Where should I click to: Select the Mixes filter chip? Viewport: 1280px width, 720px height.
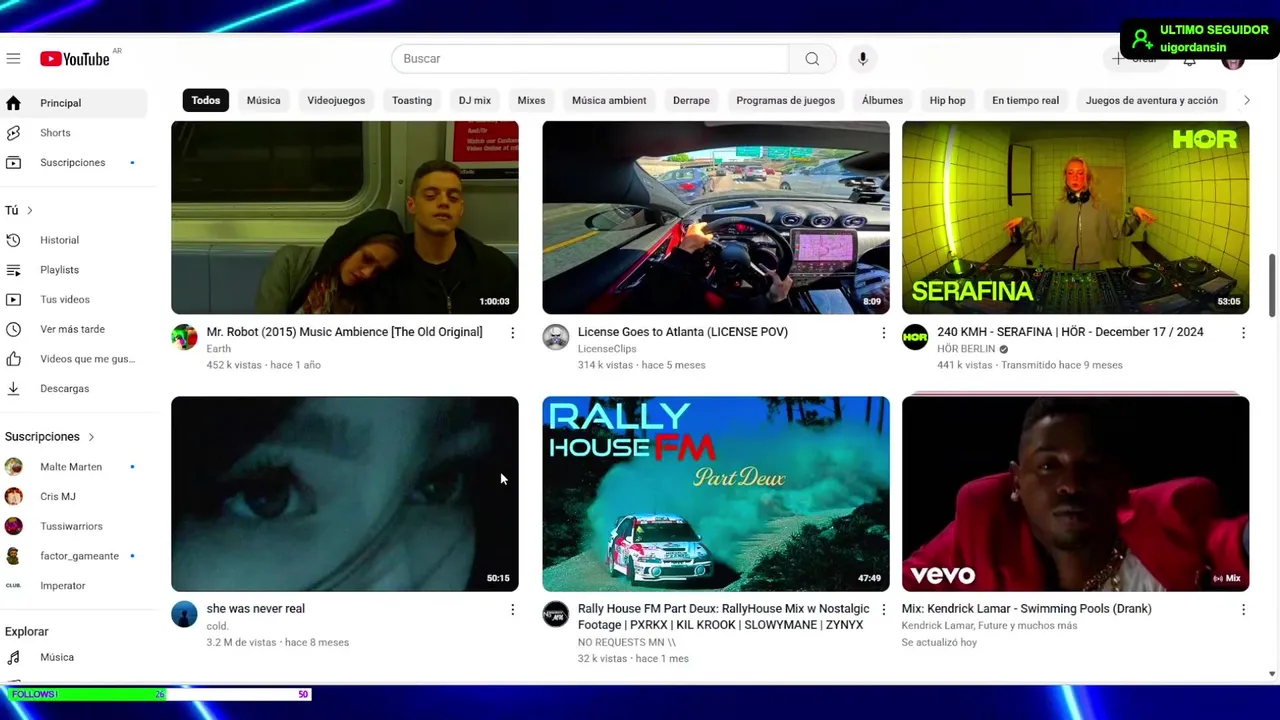(531, 100)
